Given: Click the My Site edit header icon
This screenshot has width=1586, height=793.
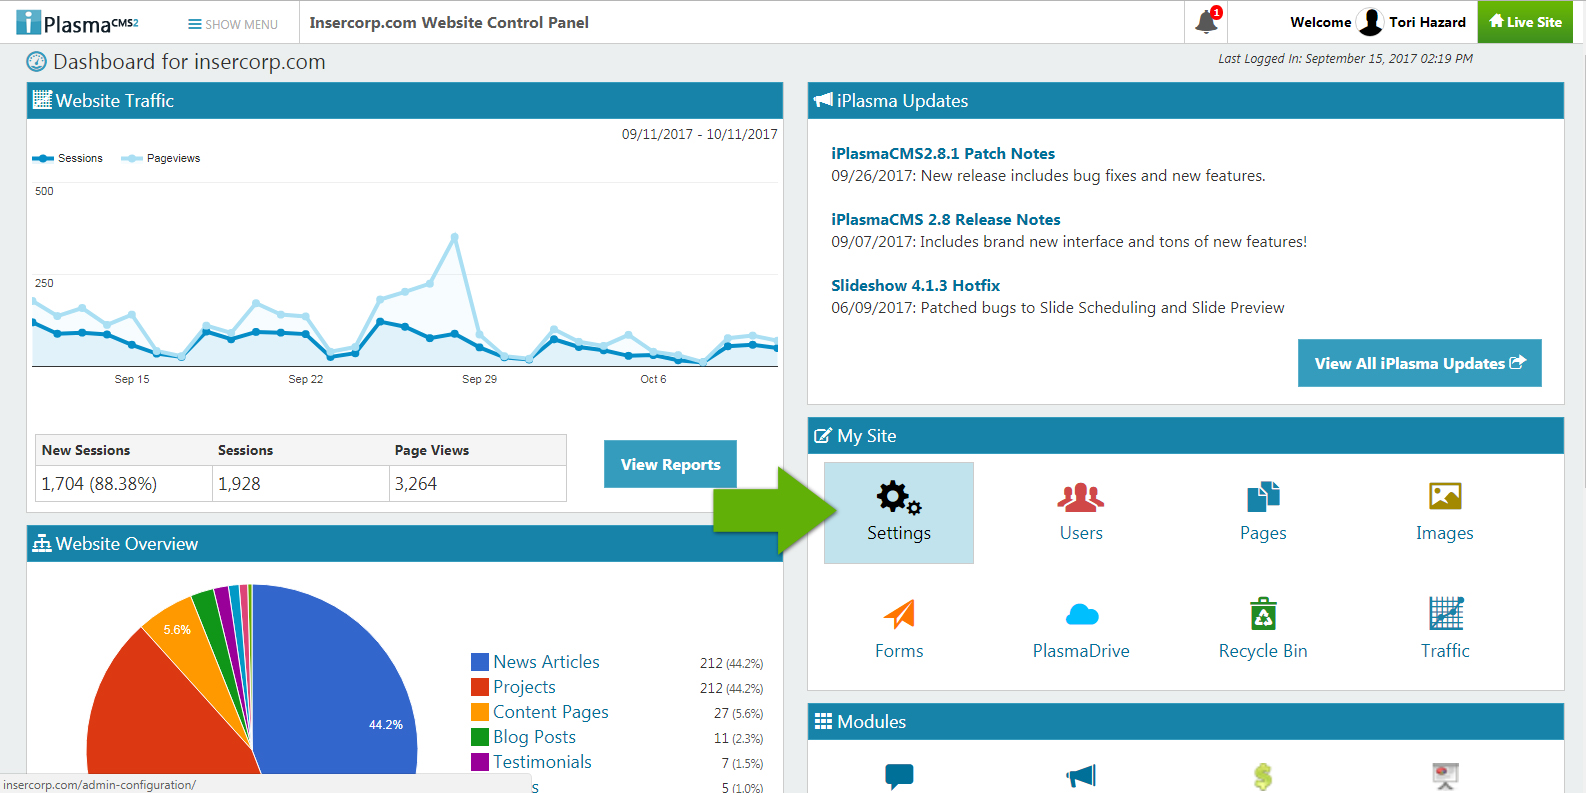Looking at the screenshot, I should (823, 436).
